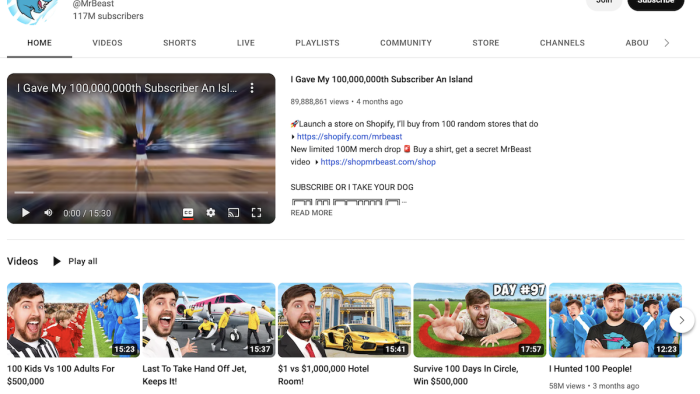The image size is (700, 394).
Task: Click '89,888,861 views' text
Action: (320, 102)
